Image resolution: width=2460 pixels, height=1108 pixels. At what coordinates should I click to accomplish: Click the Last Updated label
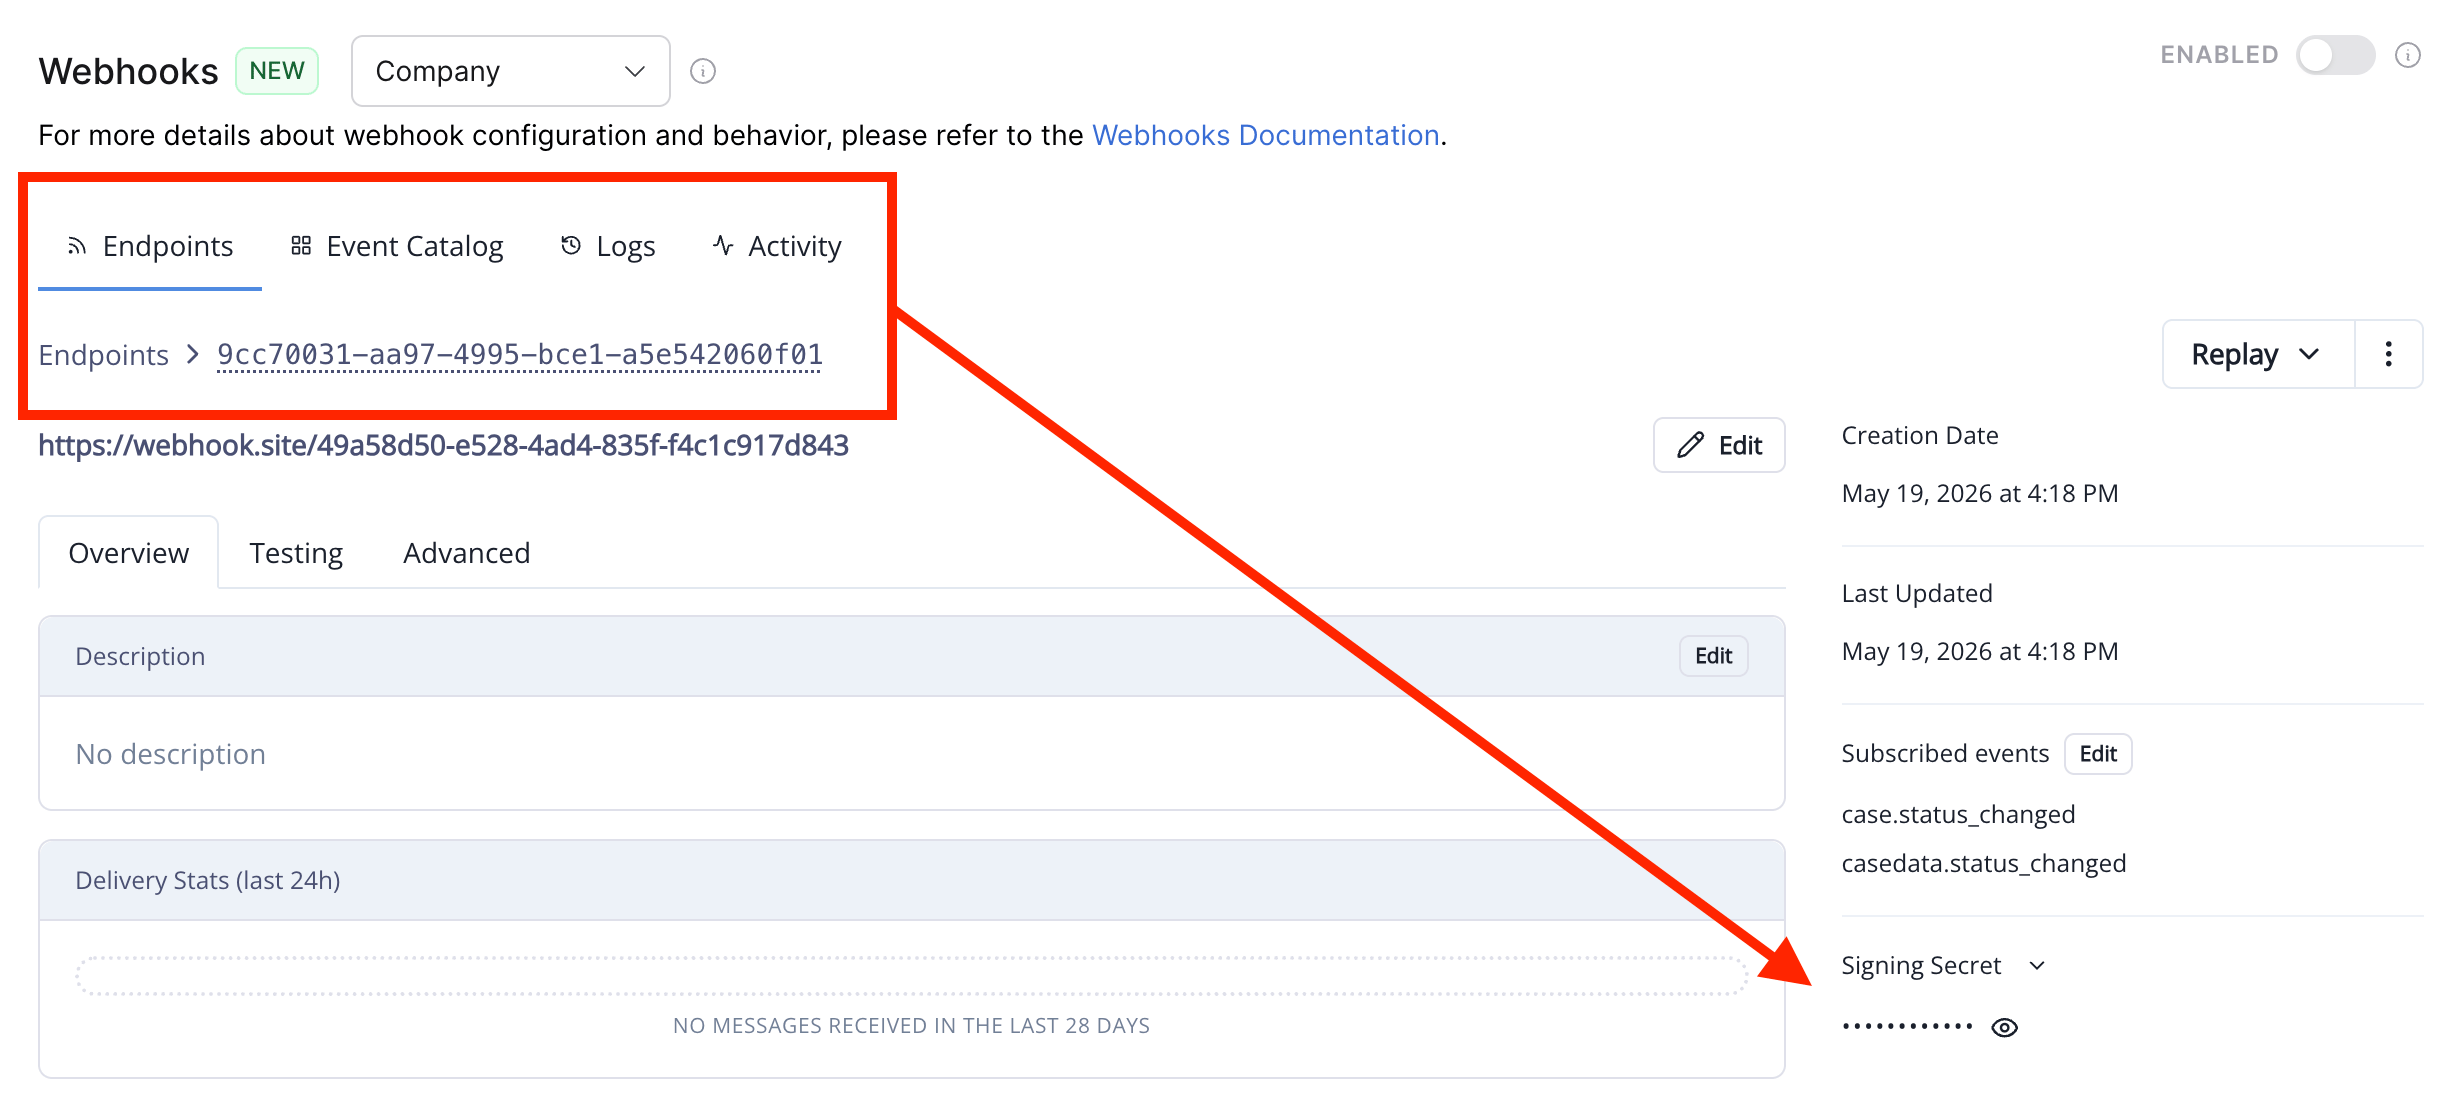pos(1917,593)
